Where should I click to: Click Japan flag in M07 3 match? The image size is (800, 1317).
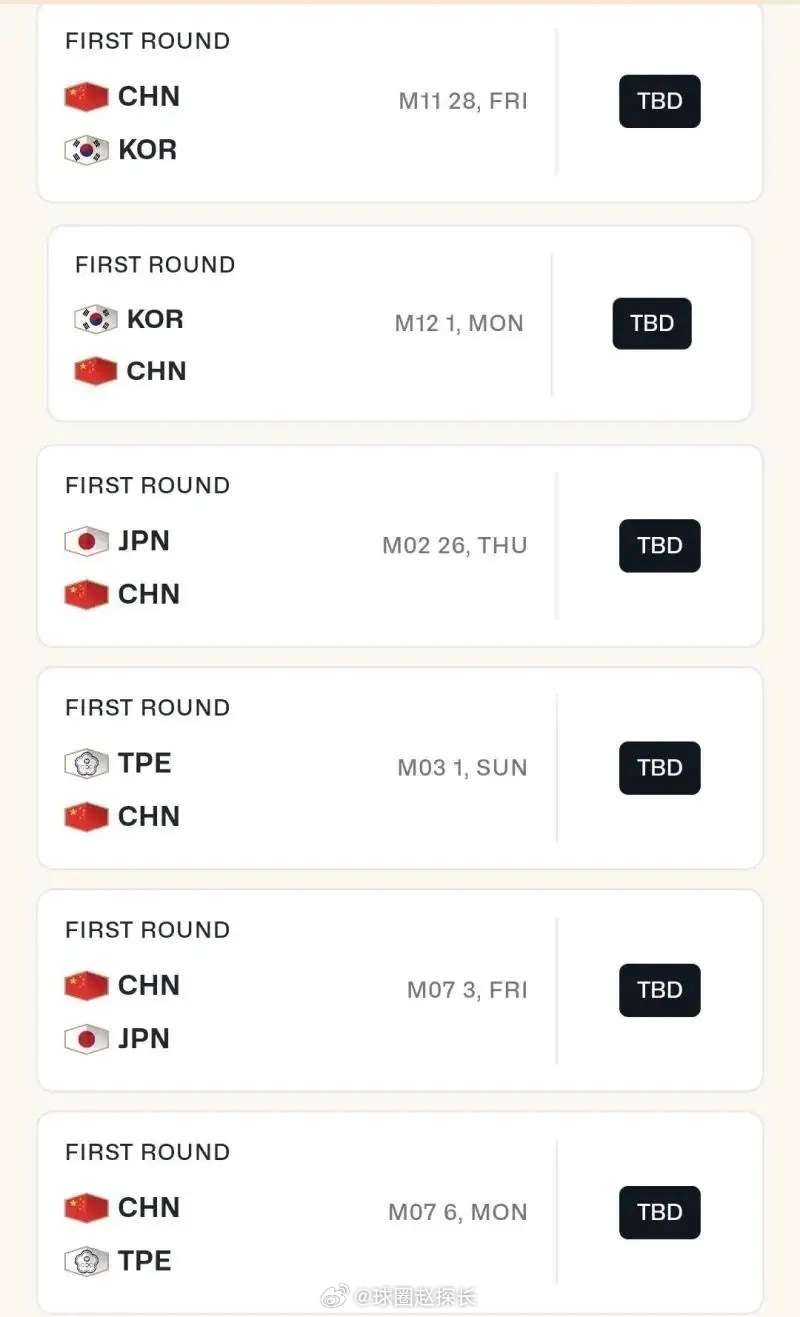[x=86, y=1039]
